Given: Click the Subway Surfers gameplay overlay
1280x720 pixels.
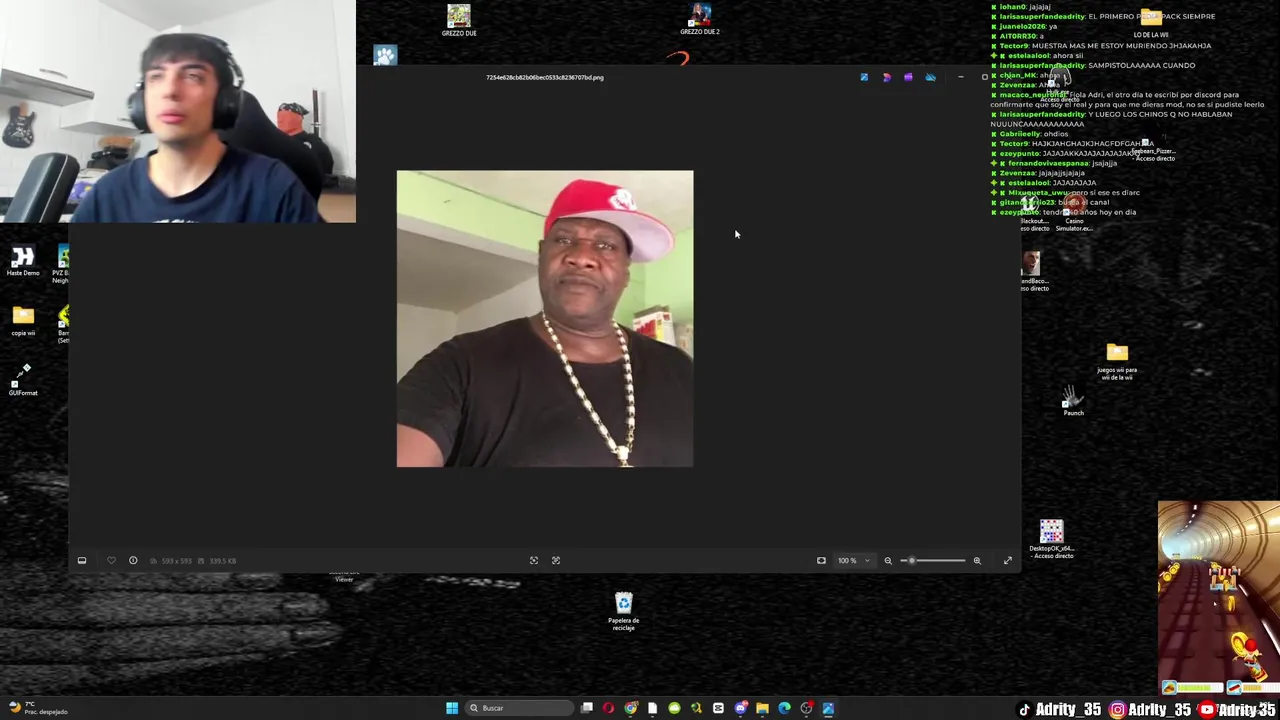Looking at the screenshot, I should click(x=1218, y=598).
